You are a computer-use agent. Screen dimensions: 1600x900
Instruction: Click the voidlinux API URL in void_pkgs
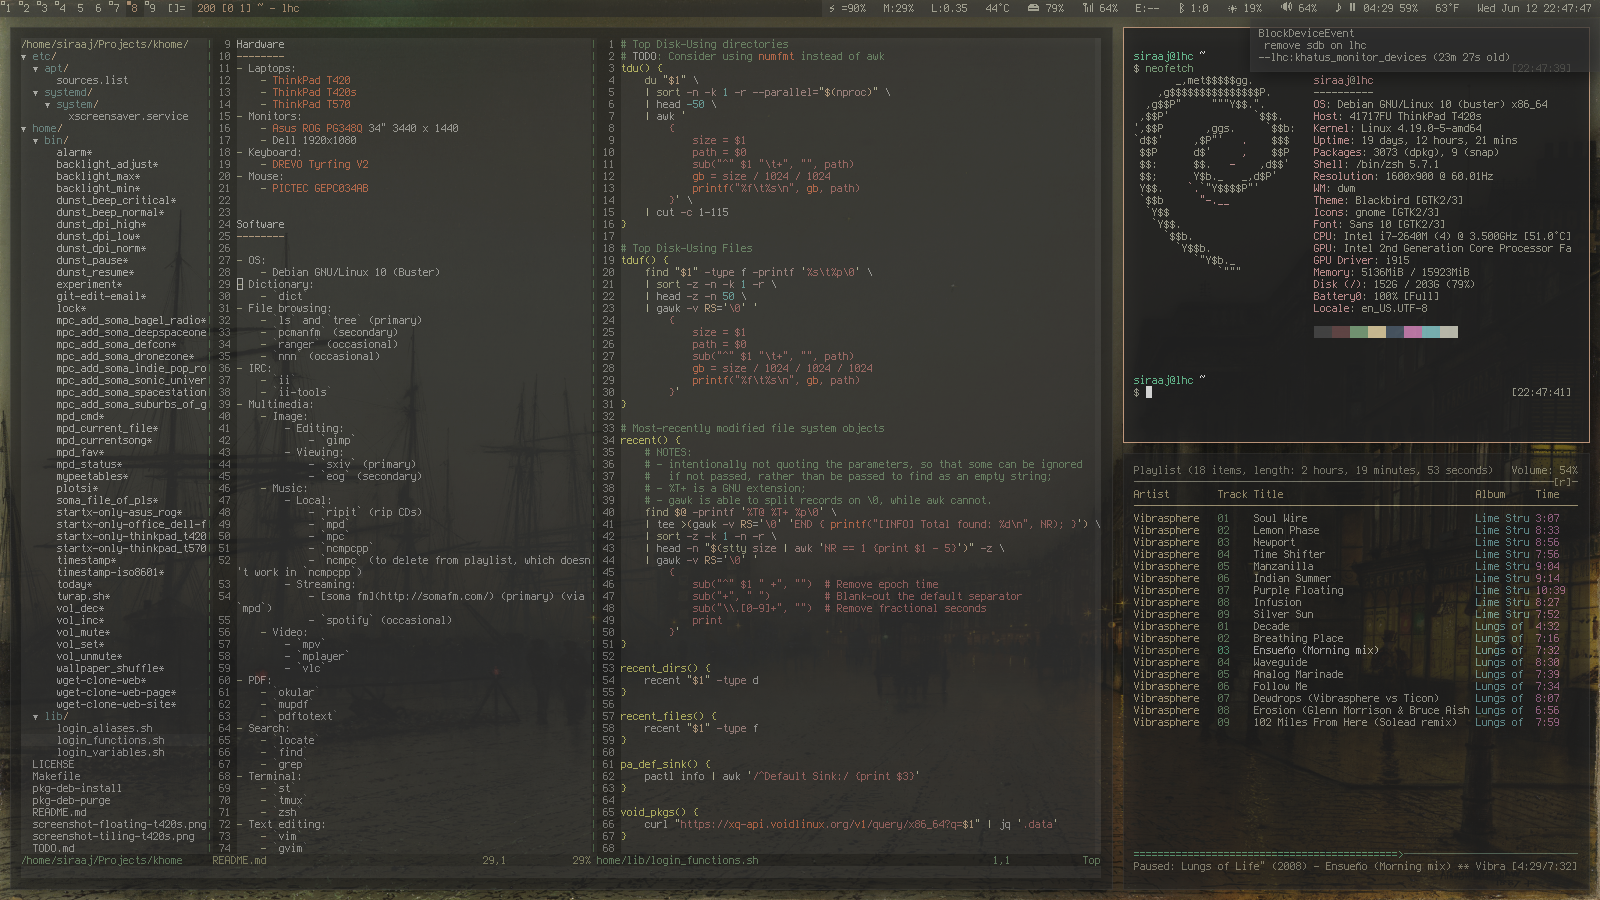click(828, 825)
